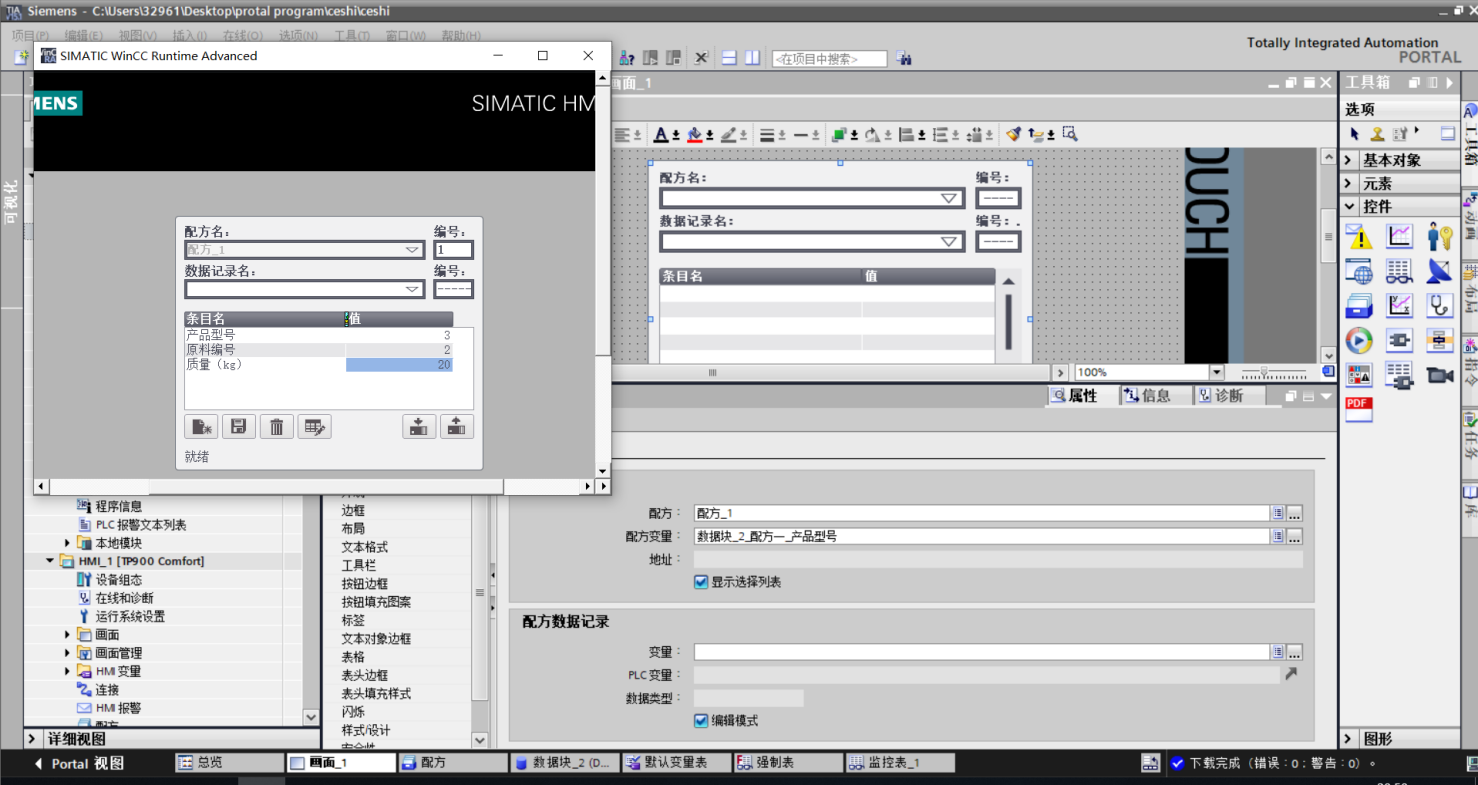Select the trend view control in toolbox

pyautogui.click(x=1400, y=237)
